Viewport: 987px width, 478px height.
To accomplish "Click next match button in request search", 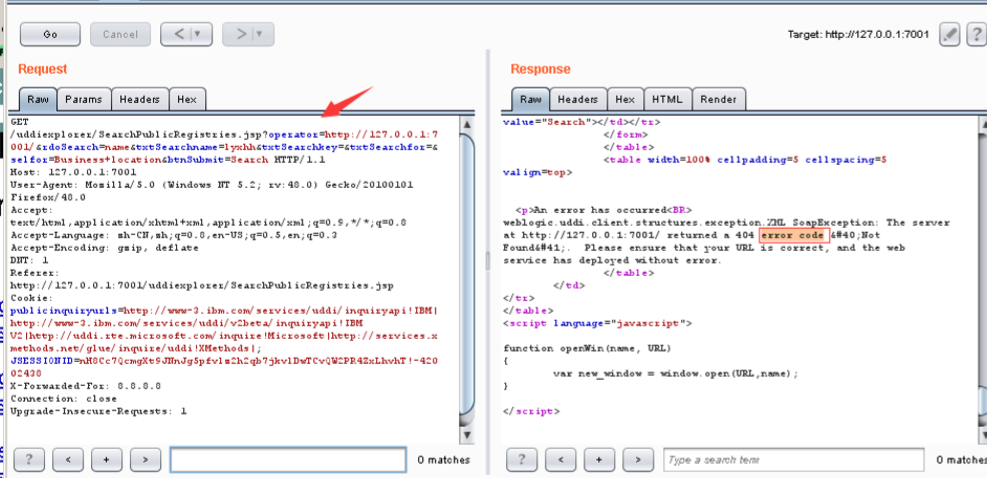I will pyautogui.click(x=145, y=460).
